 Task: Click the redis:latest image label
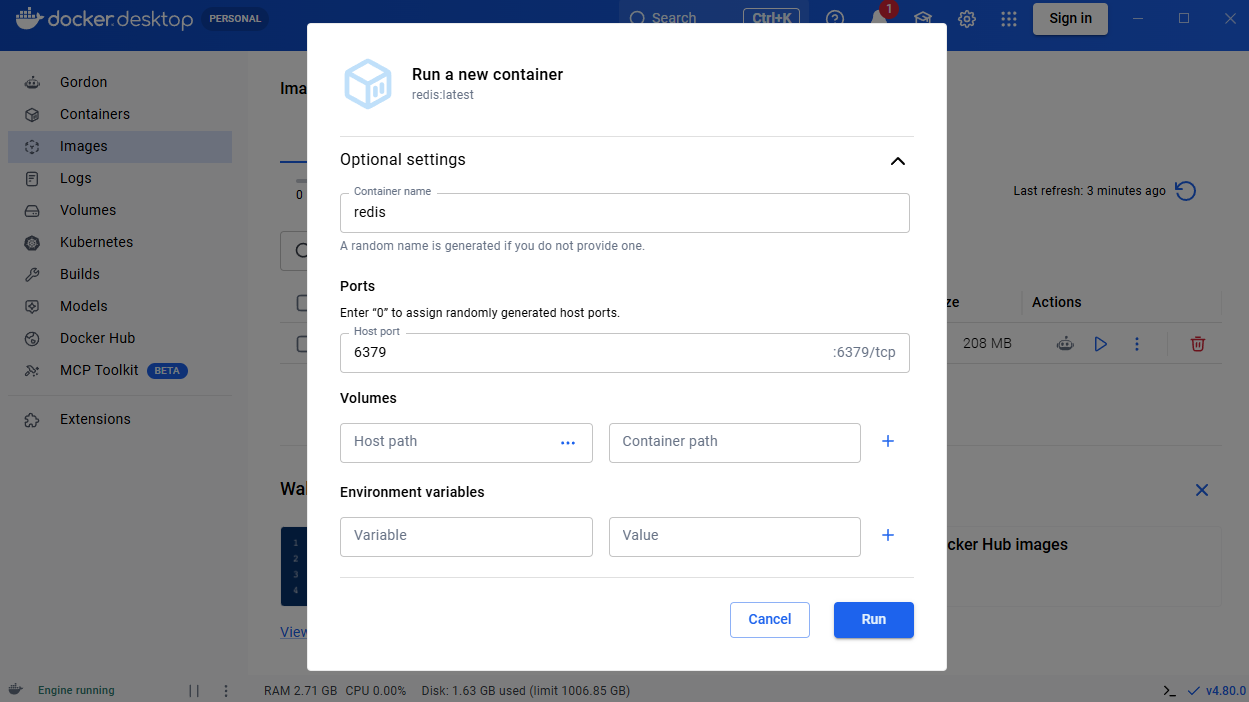[443, 95]
